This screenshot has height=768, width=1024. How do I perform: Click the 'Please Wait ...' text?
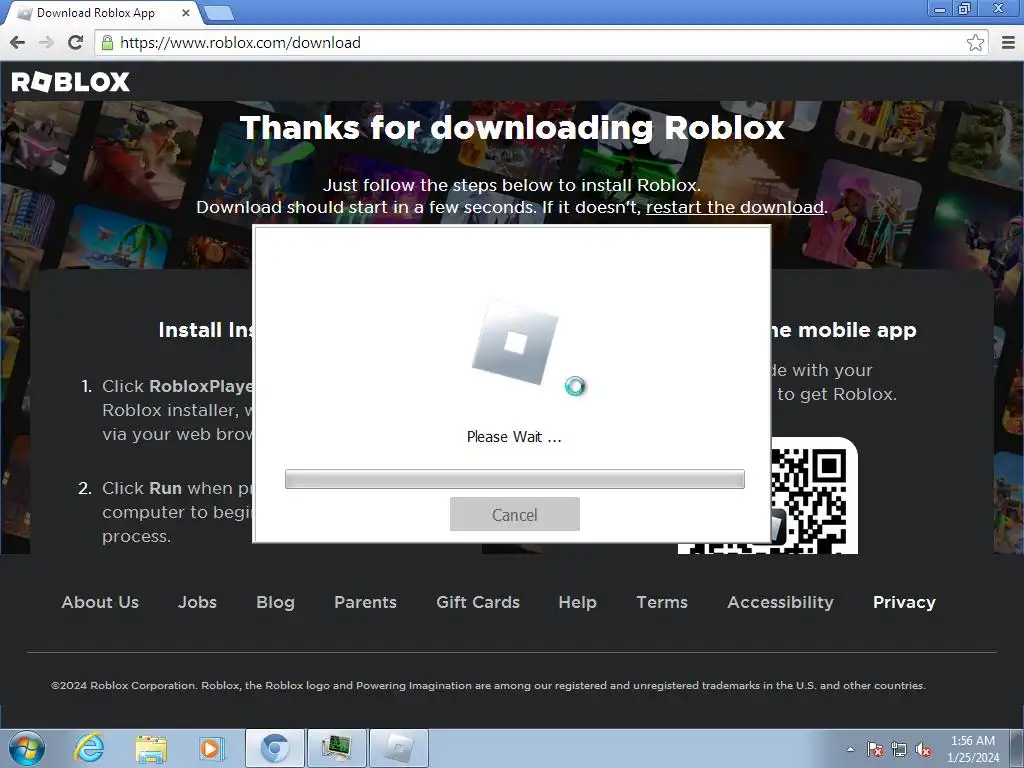pyautogui.click(x=514, y=437)
